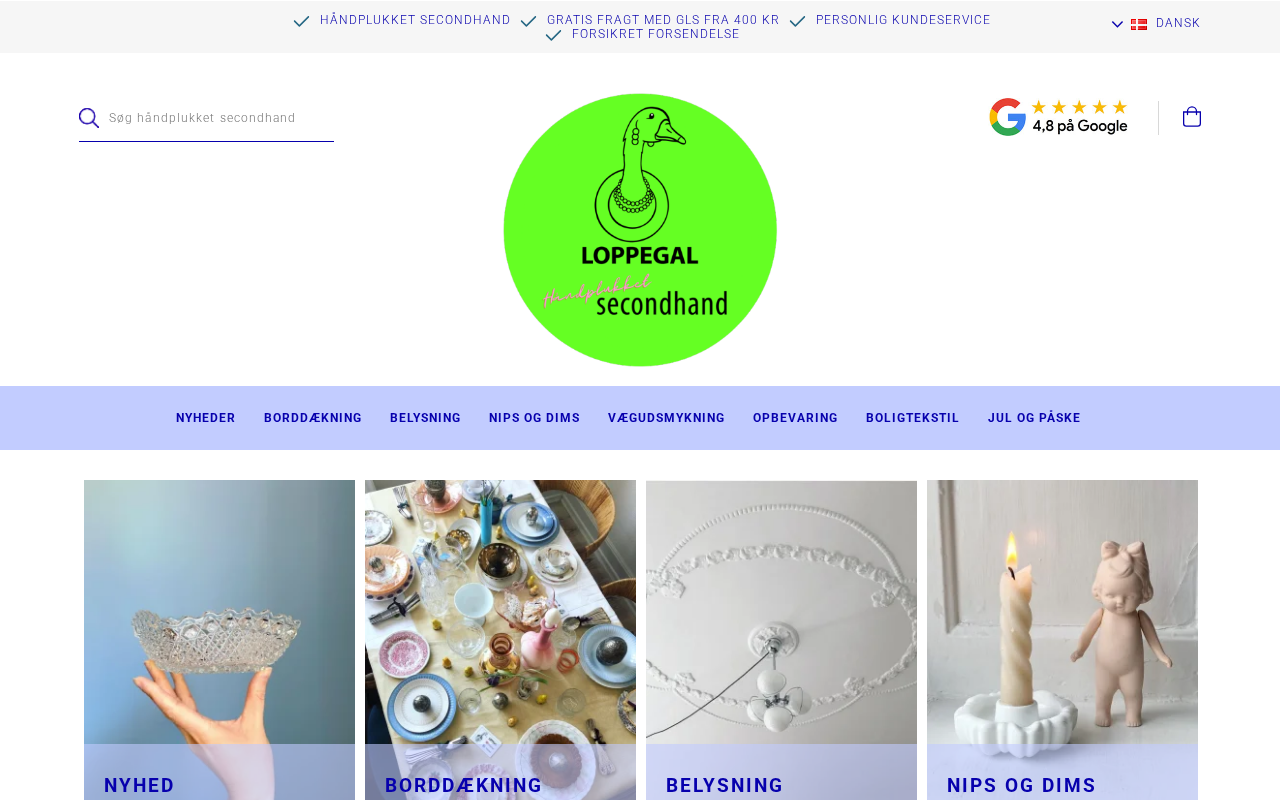Open the Borddækning menu item

[x=313, y=418]
